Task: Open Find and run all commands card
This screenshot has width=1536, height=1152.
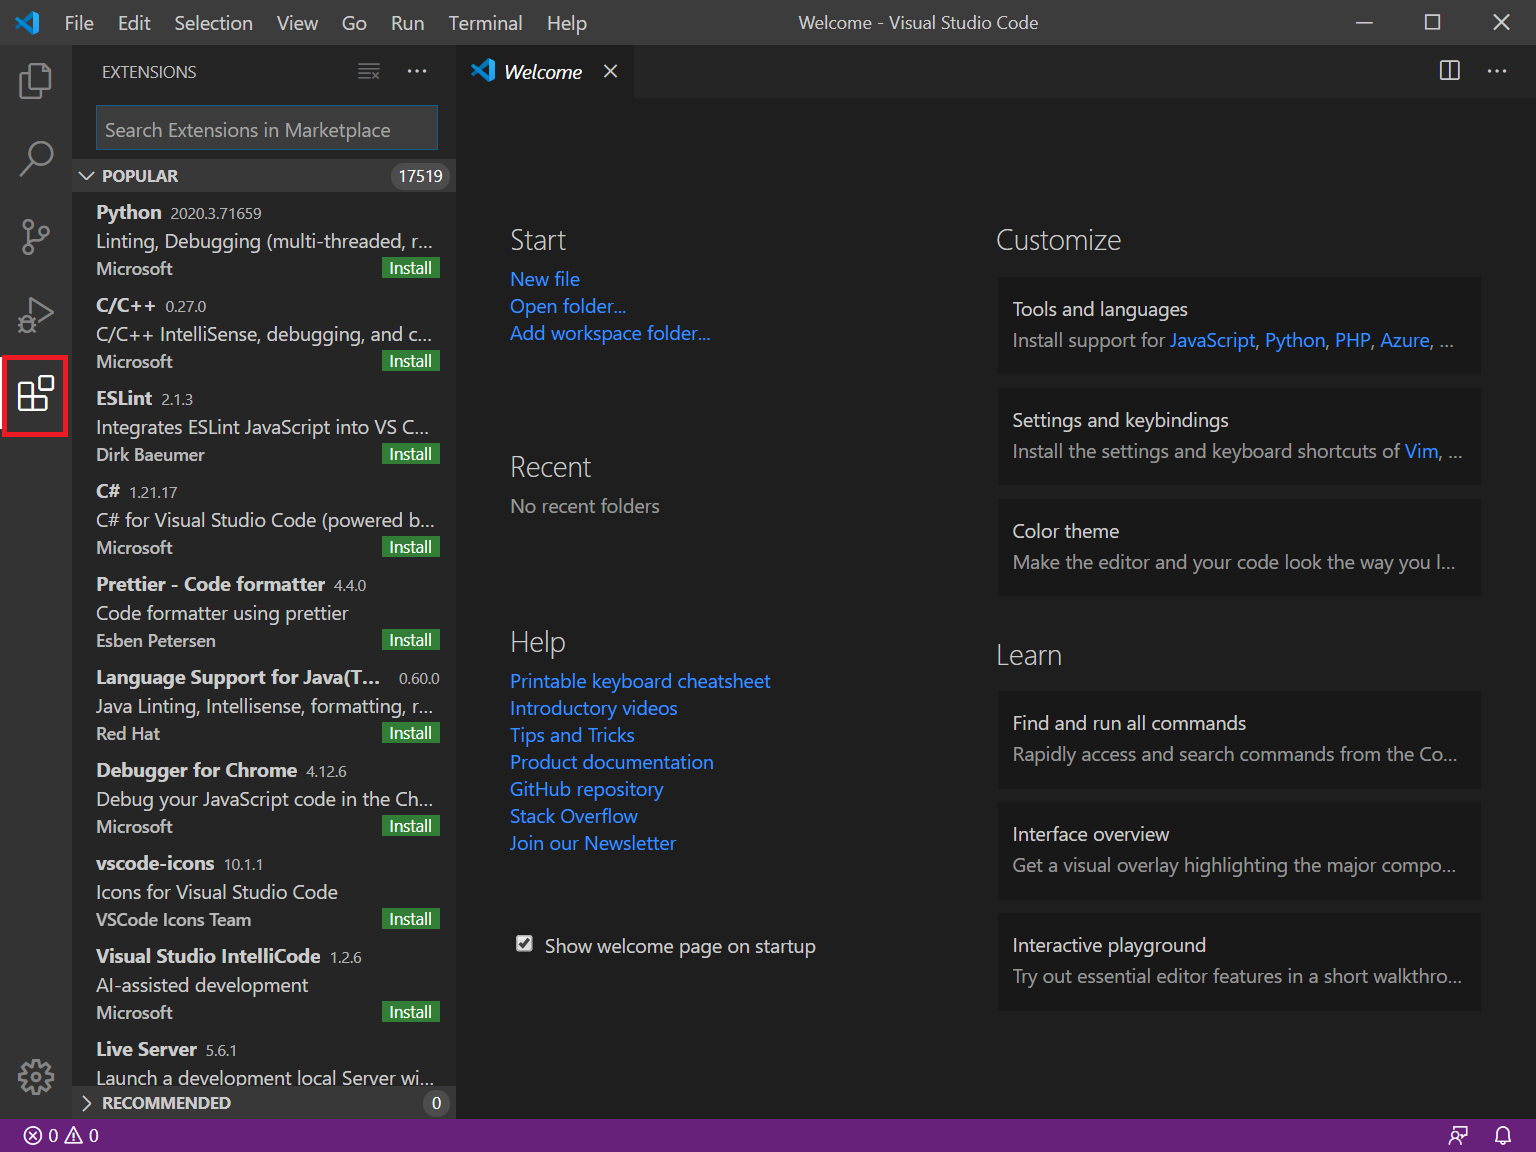Action: pyautogui.click(x=1239, y=739)
